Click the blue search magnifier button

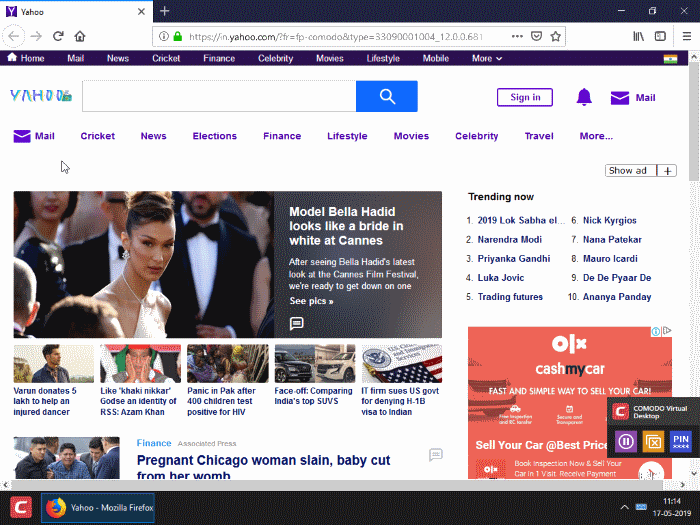[387, 96]
